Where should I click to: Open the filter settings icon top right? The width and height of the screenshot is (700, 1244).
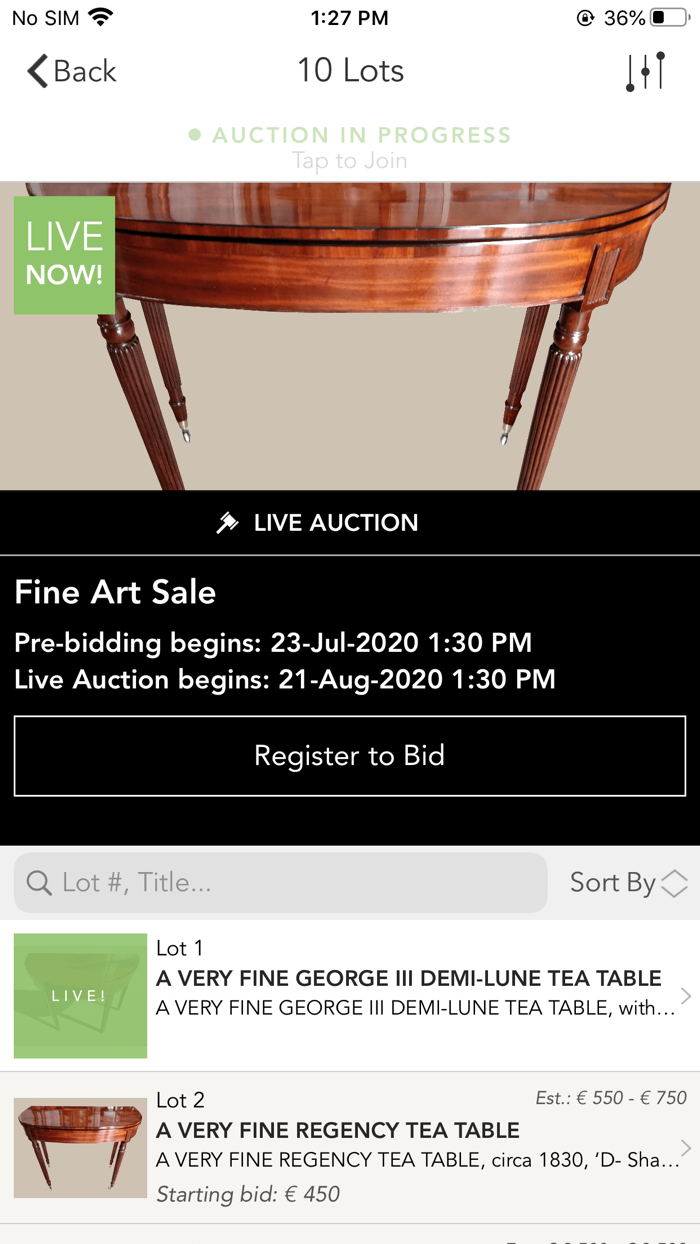tap(646, 70)
